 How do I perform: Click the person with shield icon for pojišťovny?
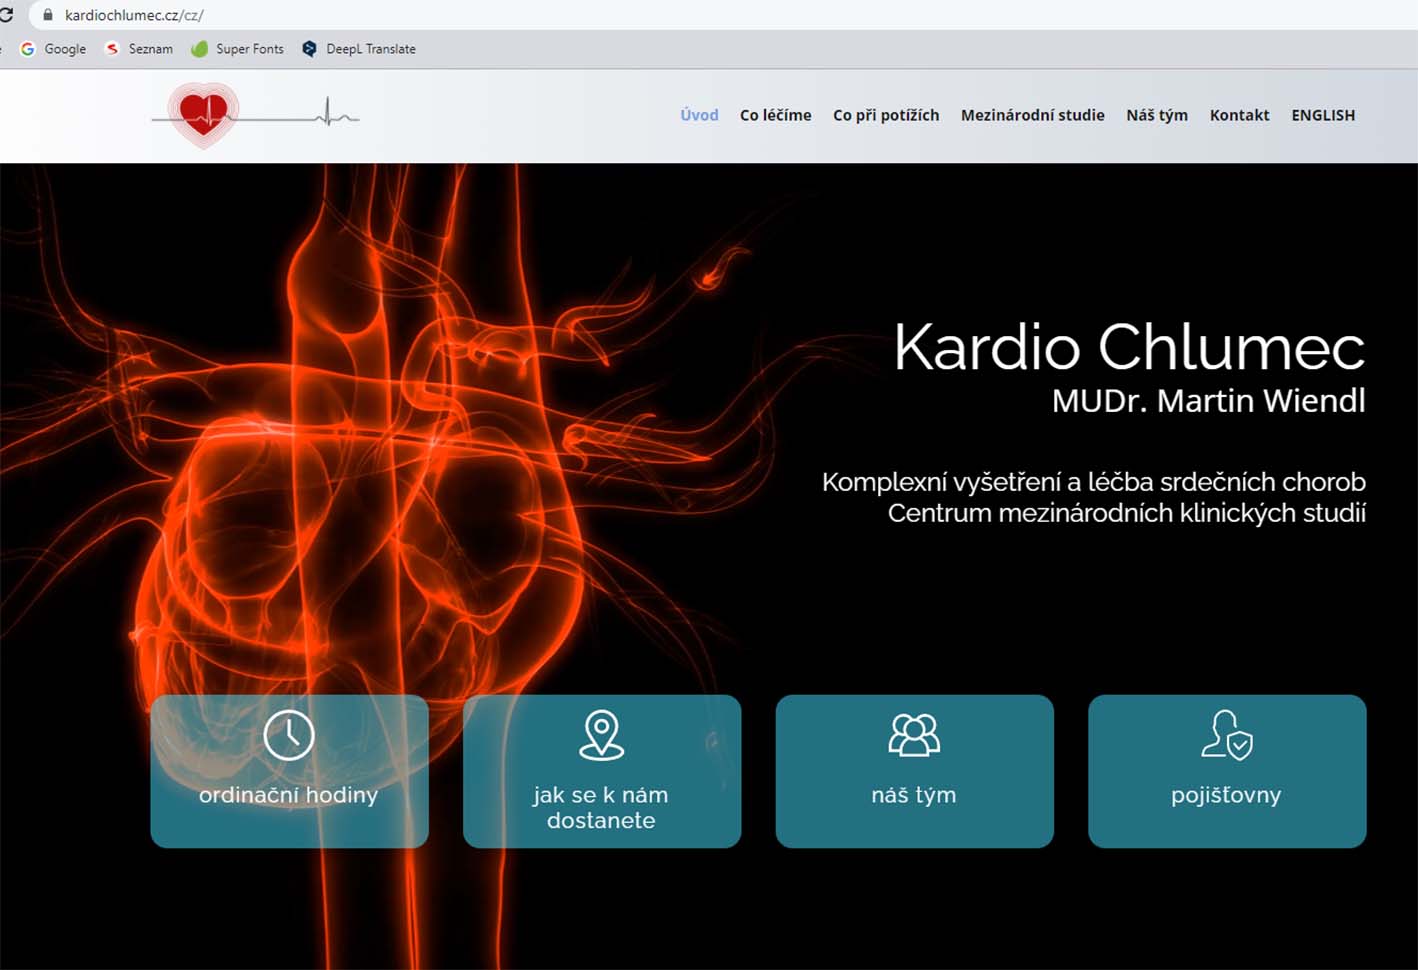tap(1227, 735)
